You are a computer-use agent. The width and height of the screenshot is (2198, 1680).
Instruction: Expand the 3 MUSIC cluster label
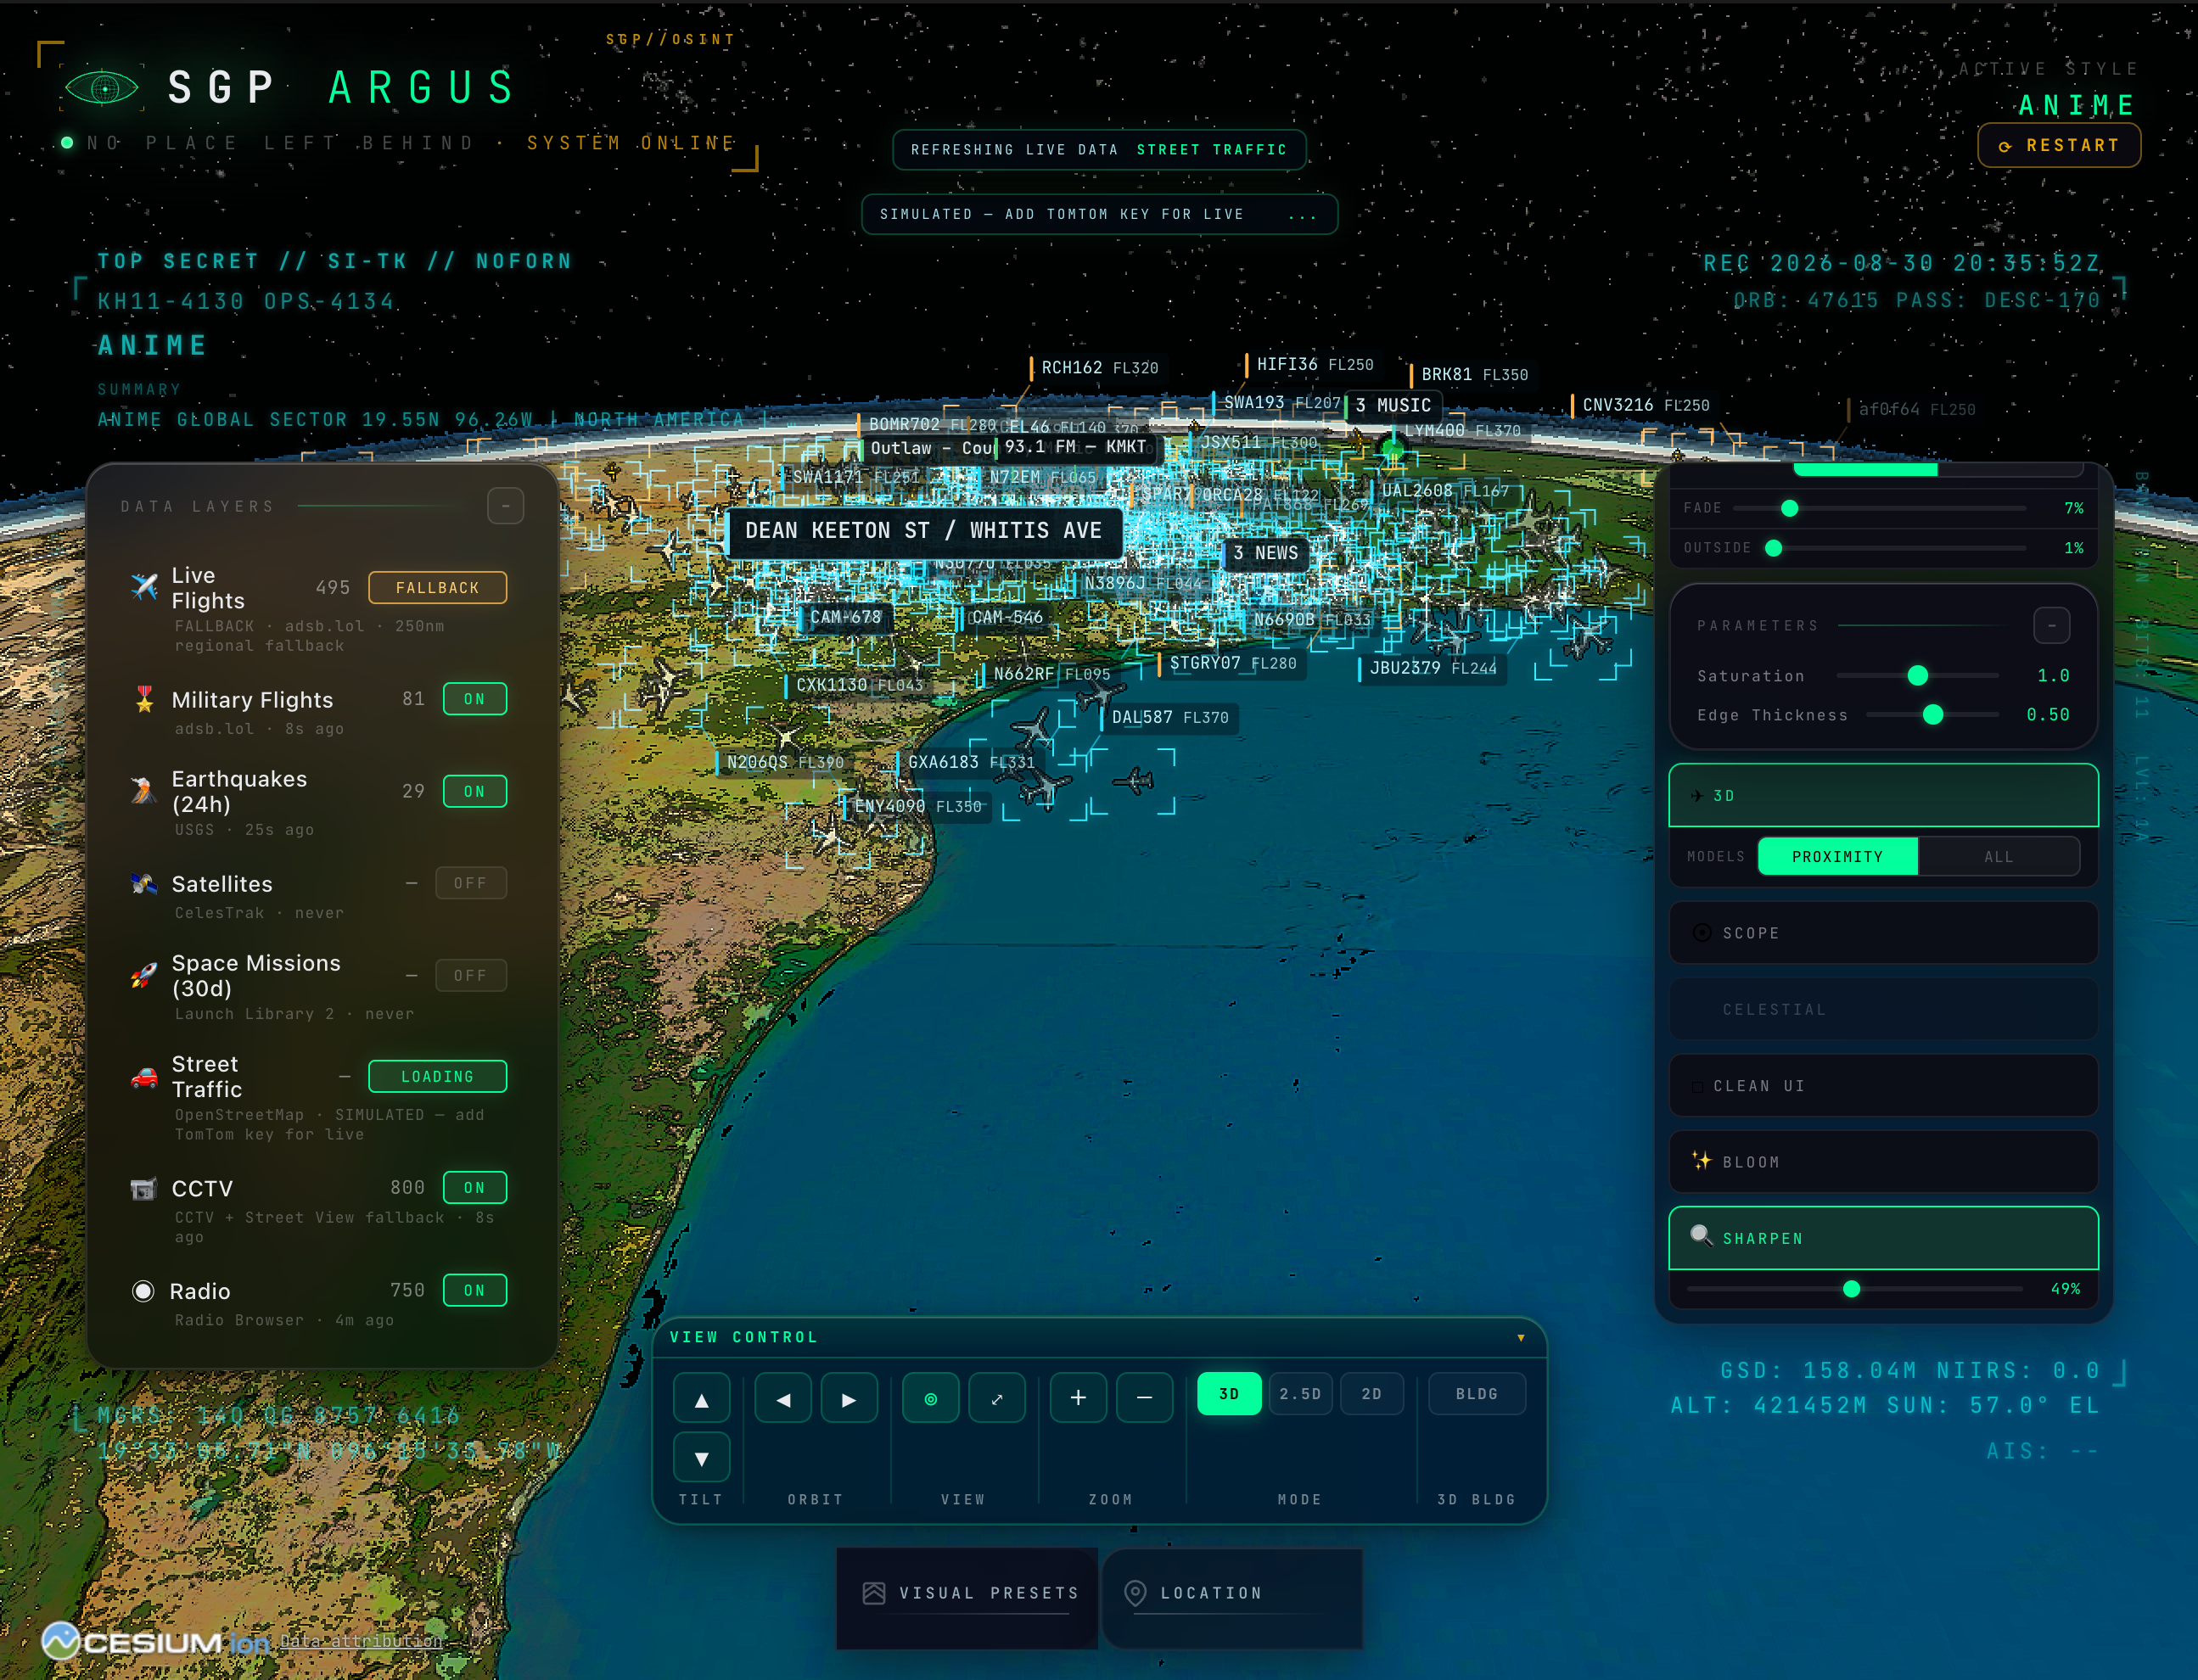point(1393,405)
